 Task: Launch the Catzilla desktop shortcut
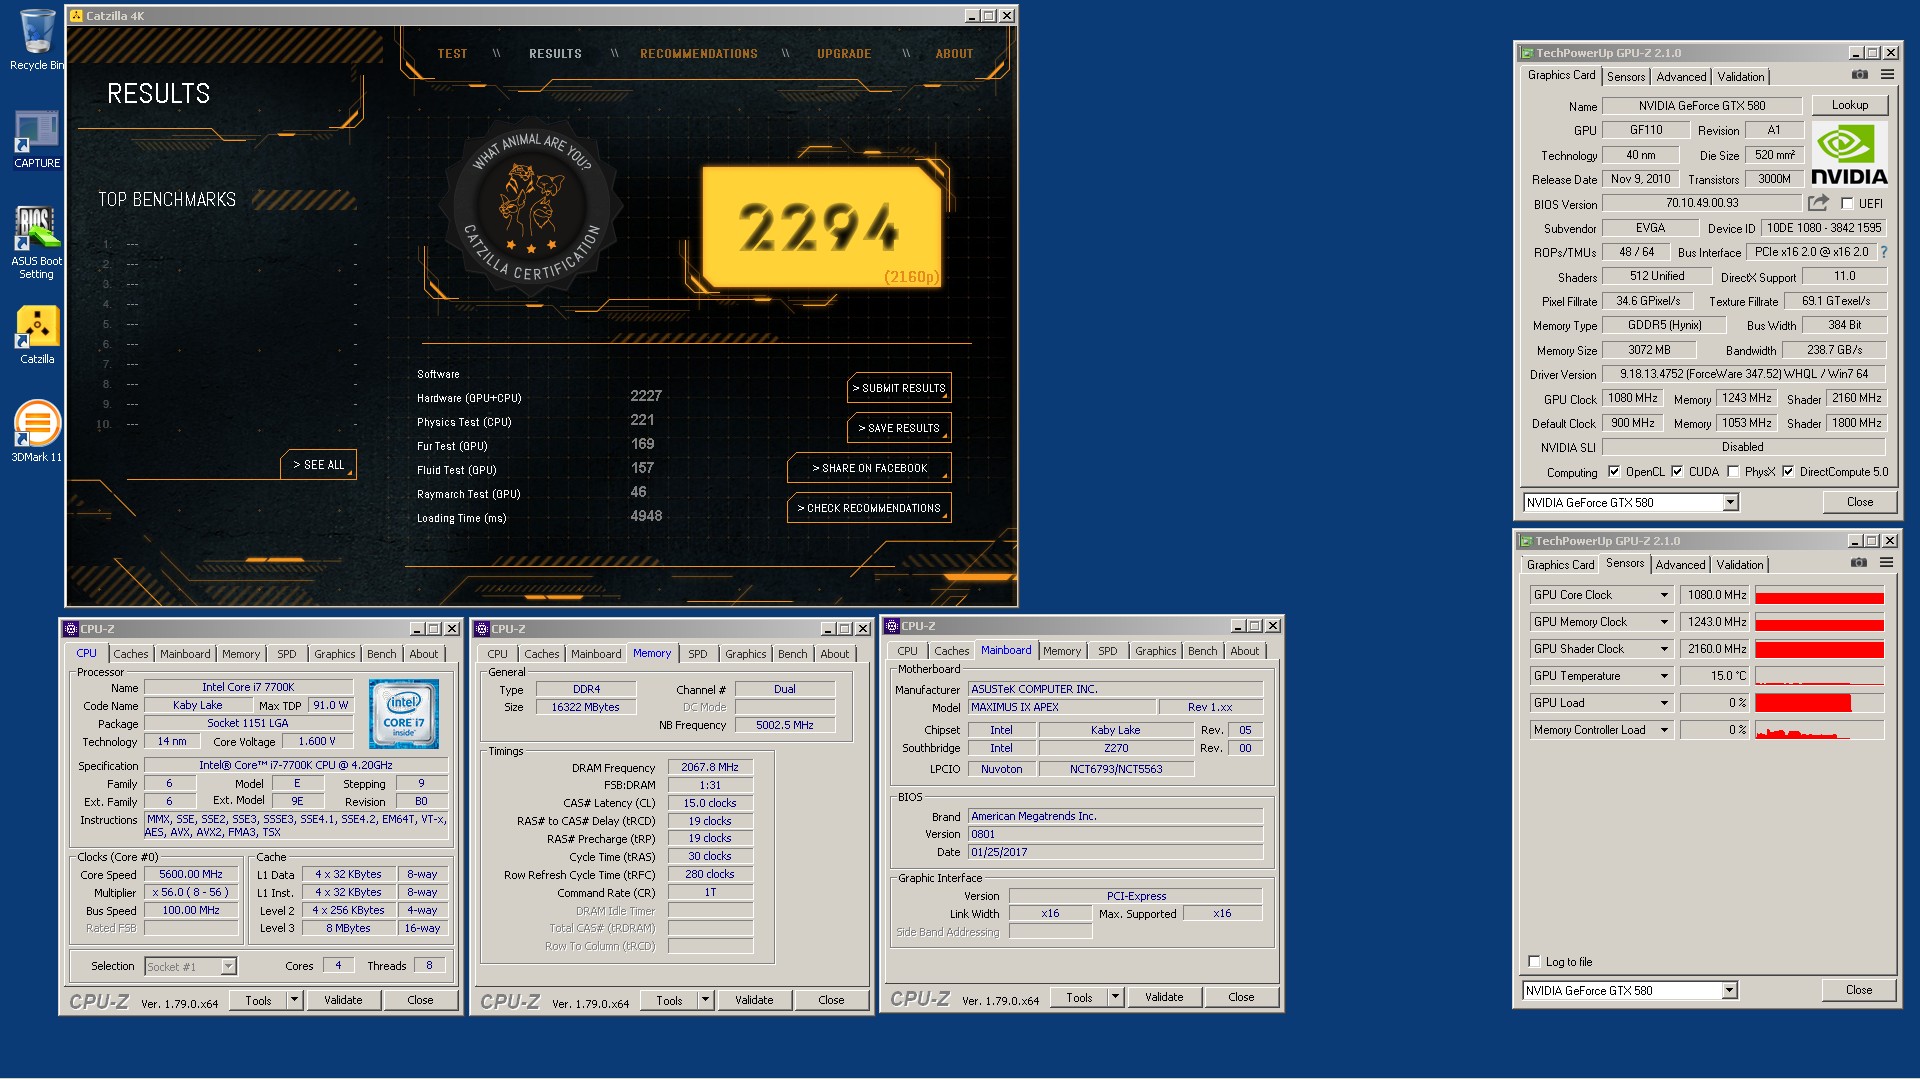(x=37, y=336)
